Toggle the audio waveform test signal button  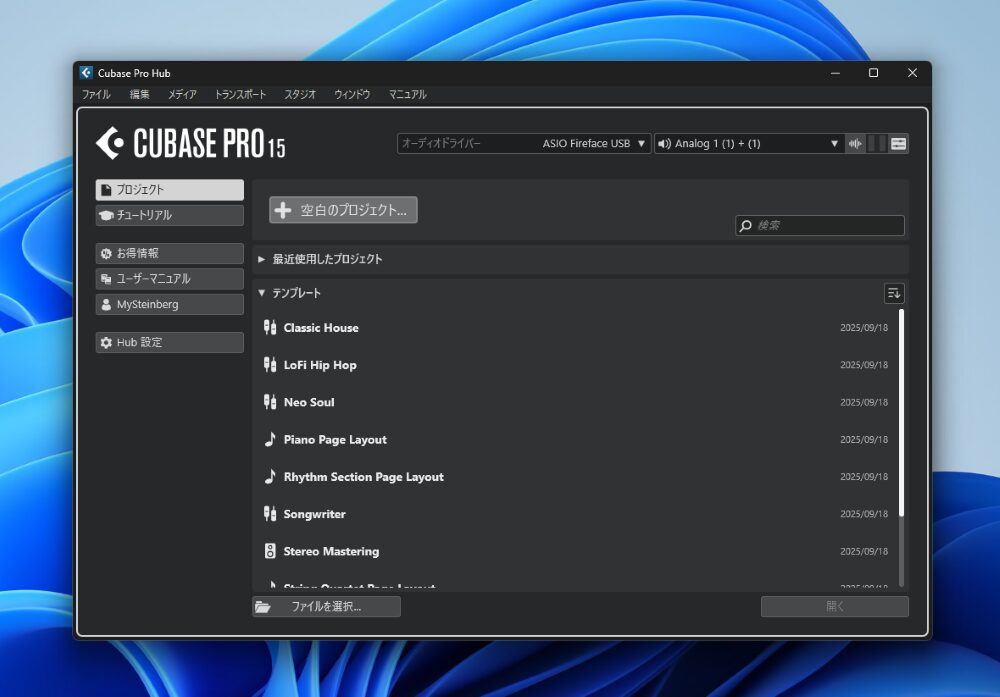tap(855, 143)
